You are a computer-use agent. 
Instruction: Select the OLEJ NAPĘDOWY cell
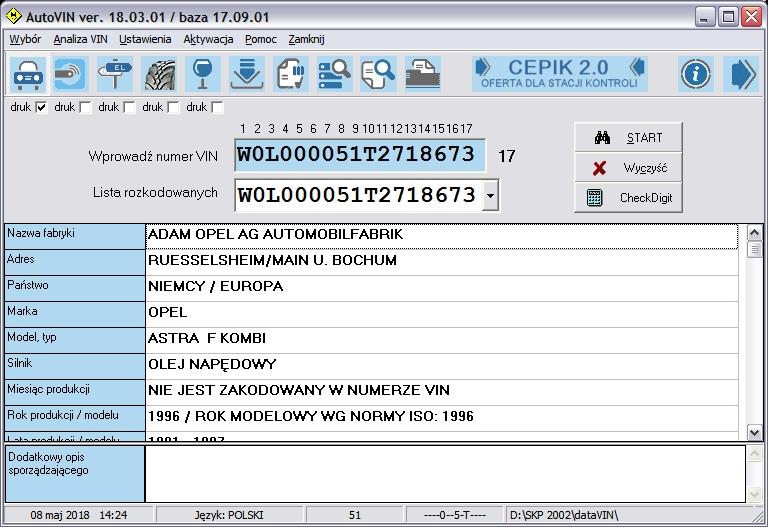pos(442,366)
